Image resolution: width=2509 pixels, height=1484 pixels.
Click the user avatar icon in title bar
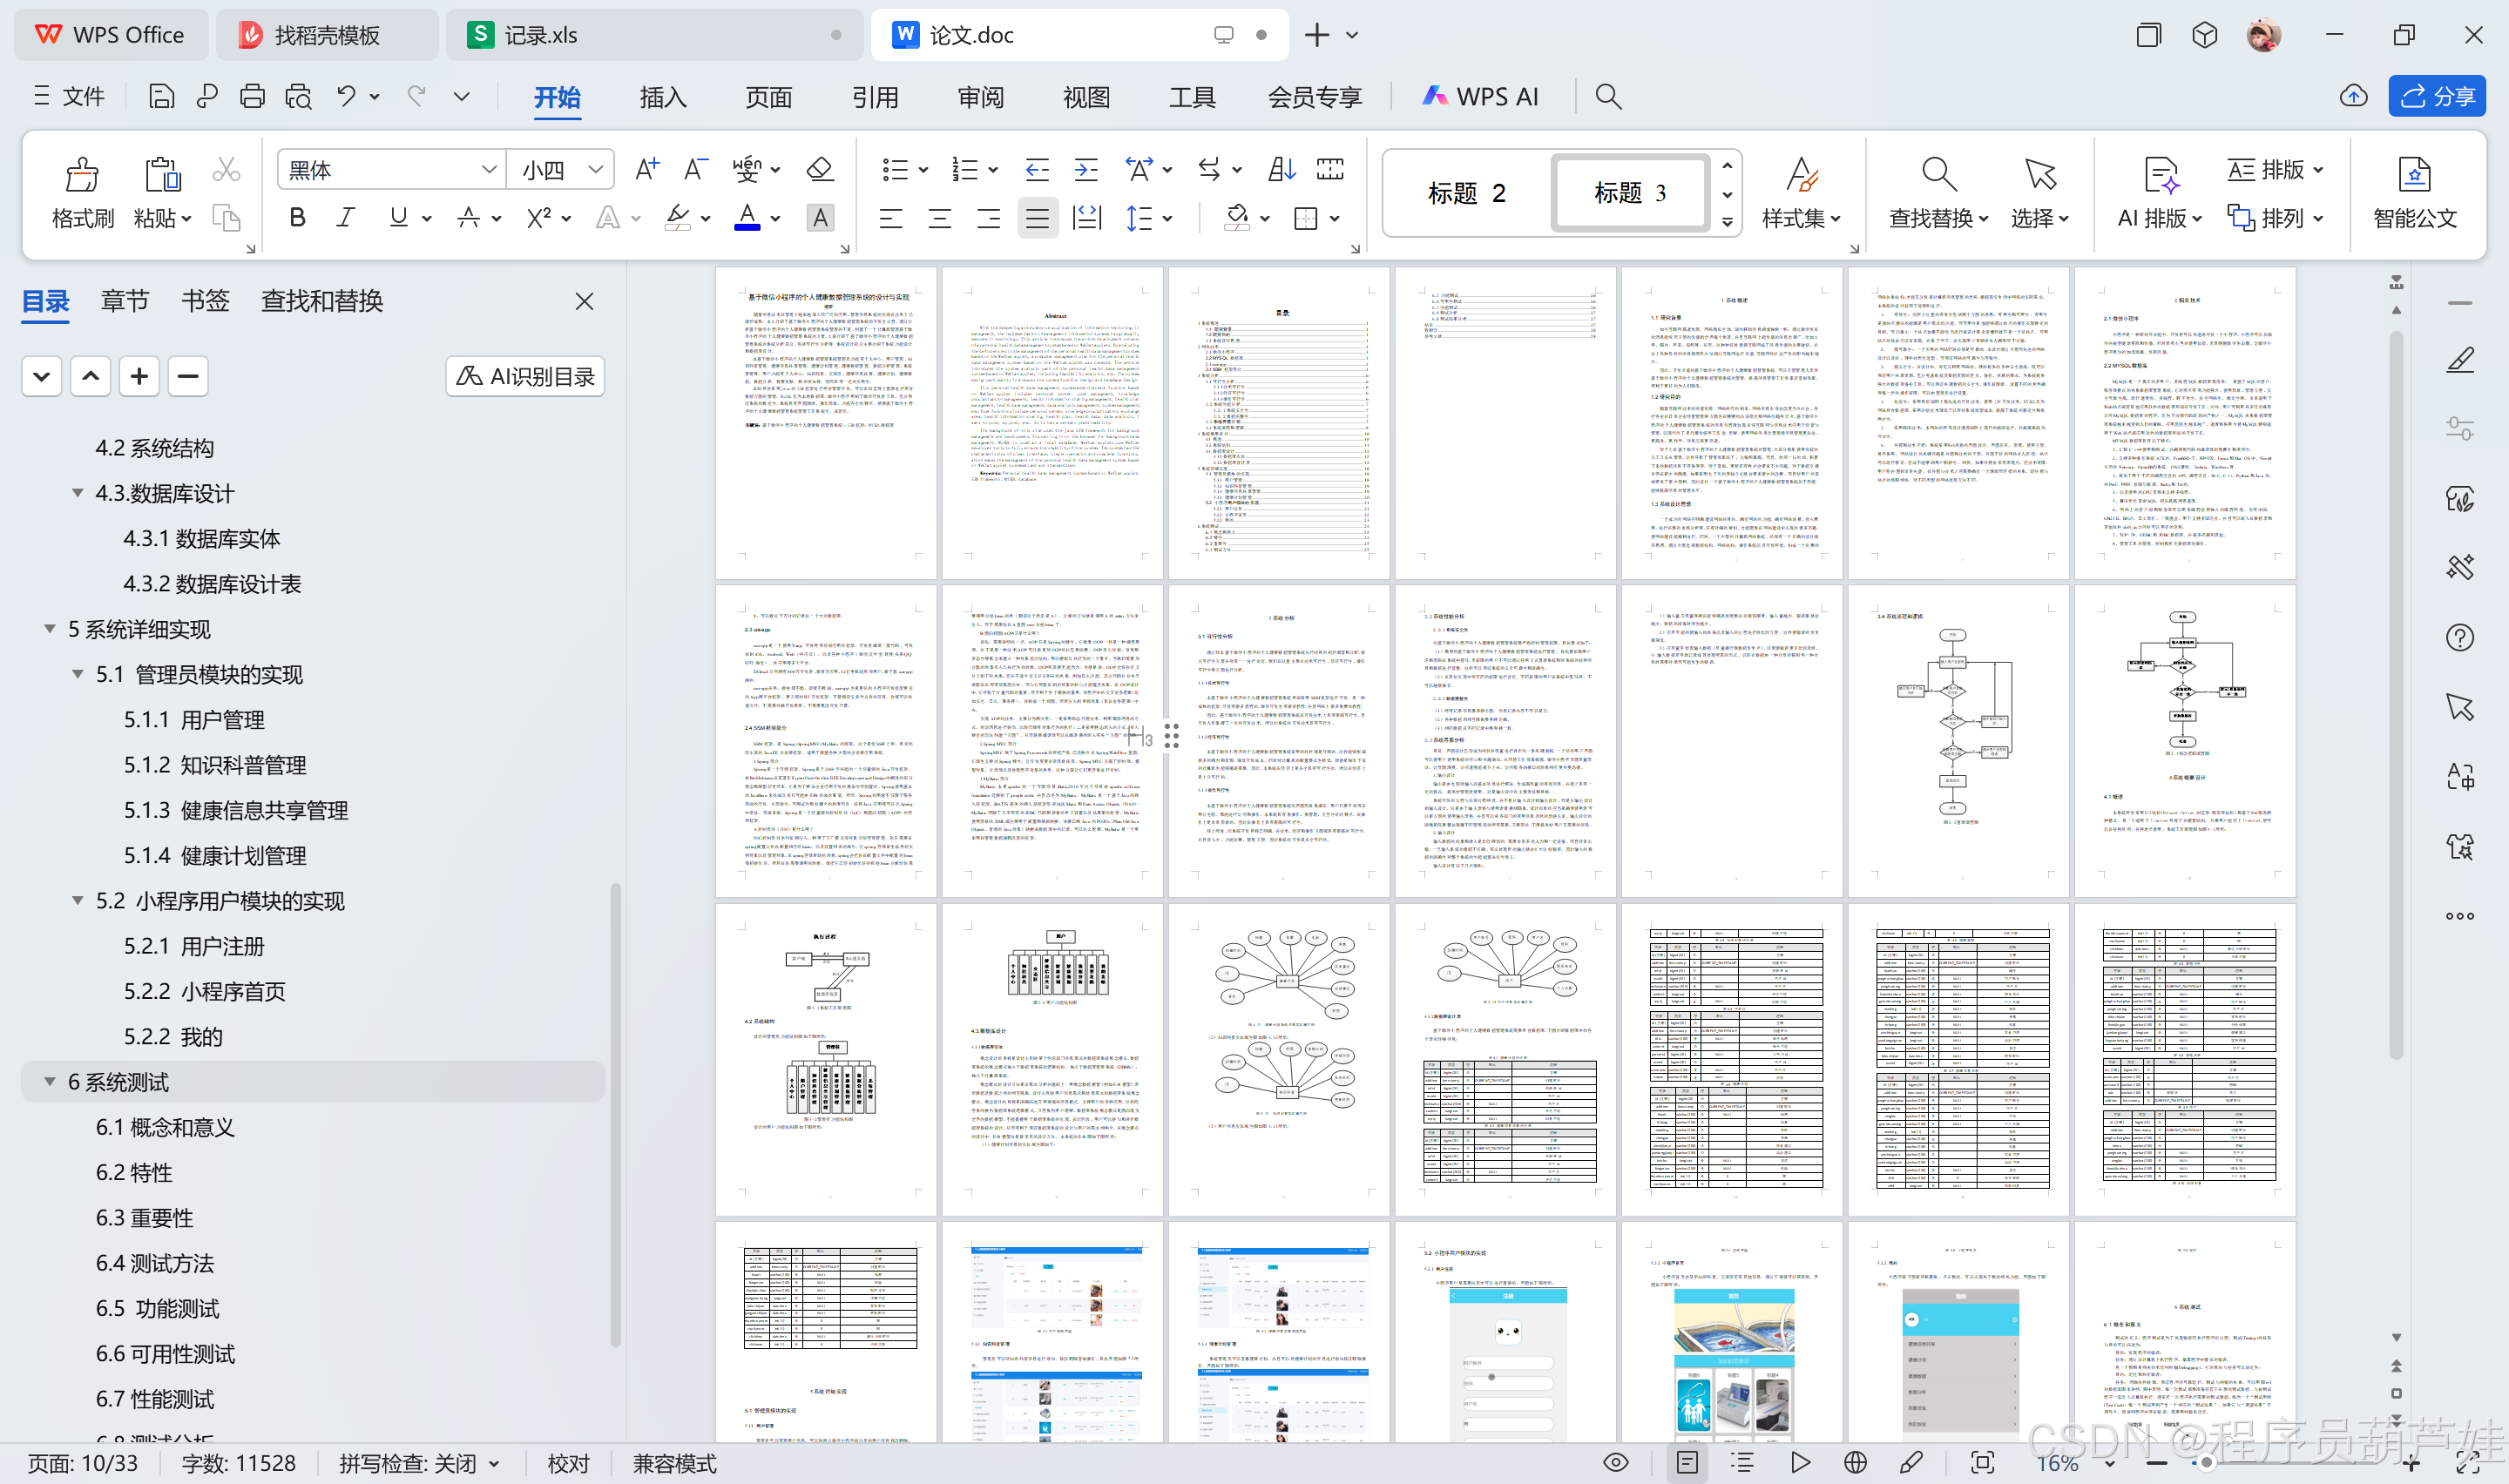coord(2264,35)
